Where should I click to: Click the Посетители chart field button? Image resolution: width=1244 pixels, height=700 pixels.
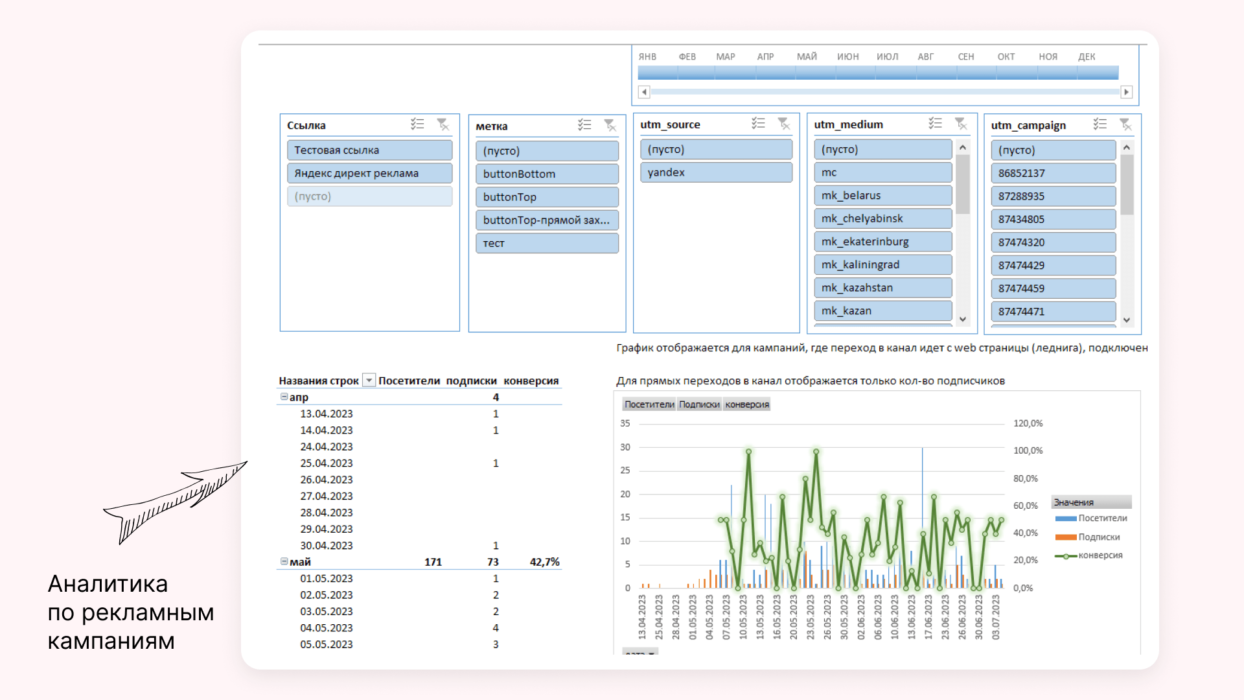point(649,405)
